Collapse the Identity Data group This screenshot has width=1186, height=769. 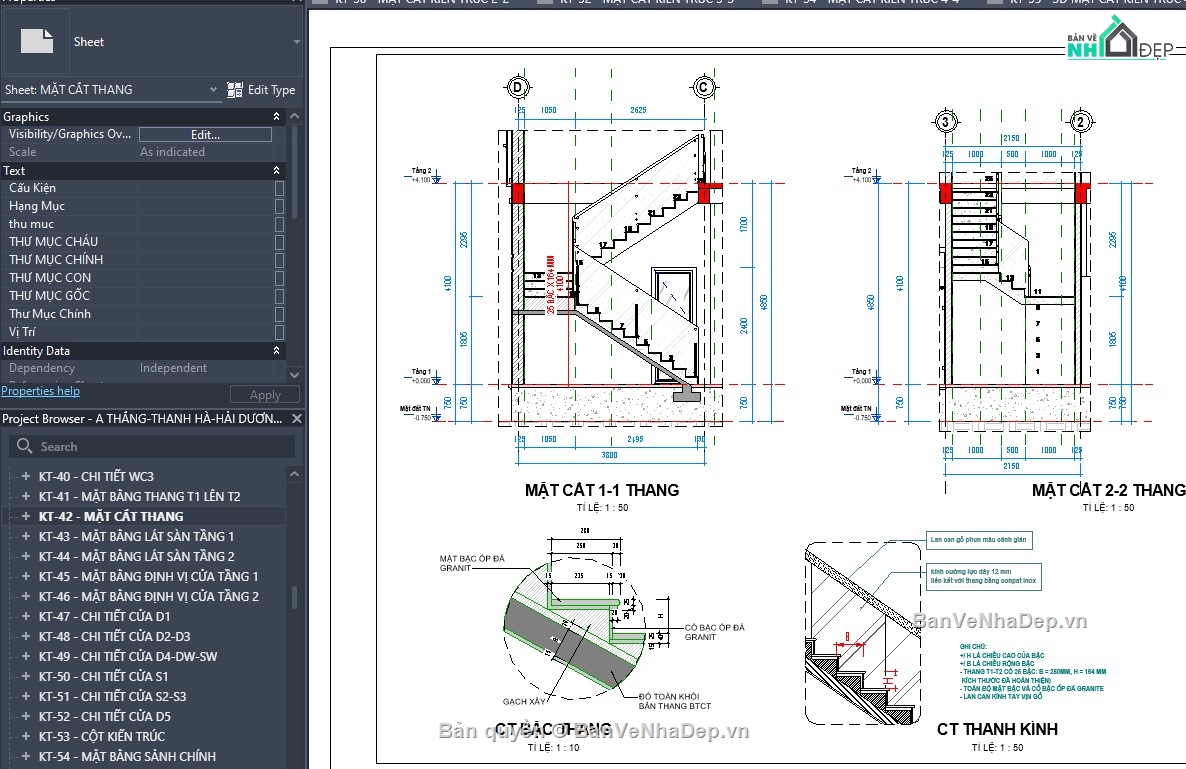(276, 351)
